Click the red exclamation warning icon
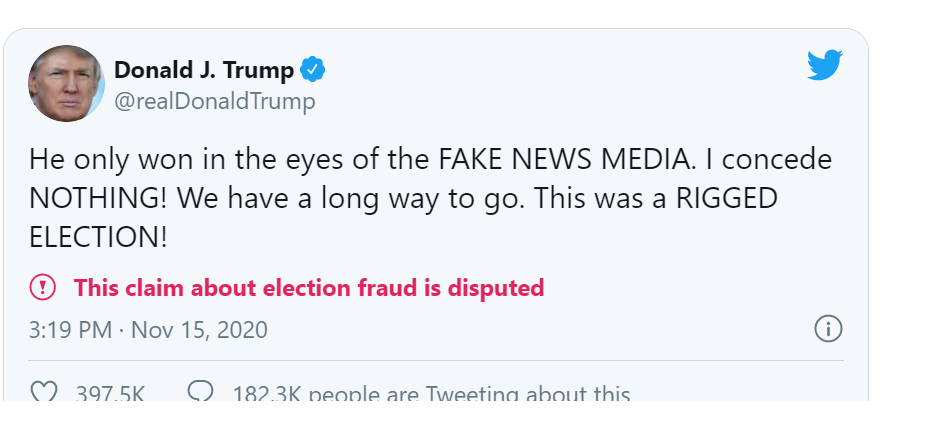 click(43, 288)
